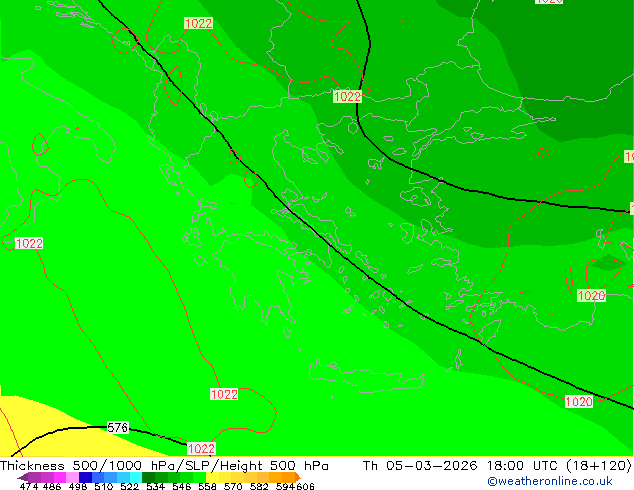Click the weatheronline.co.uk copyright link
The width and height of the screenshot is (634, 490).
click(549, 481)
